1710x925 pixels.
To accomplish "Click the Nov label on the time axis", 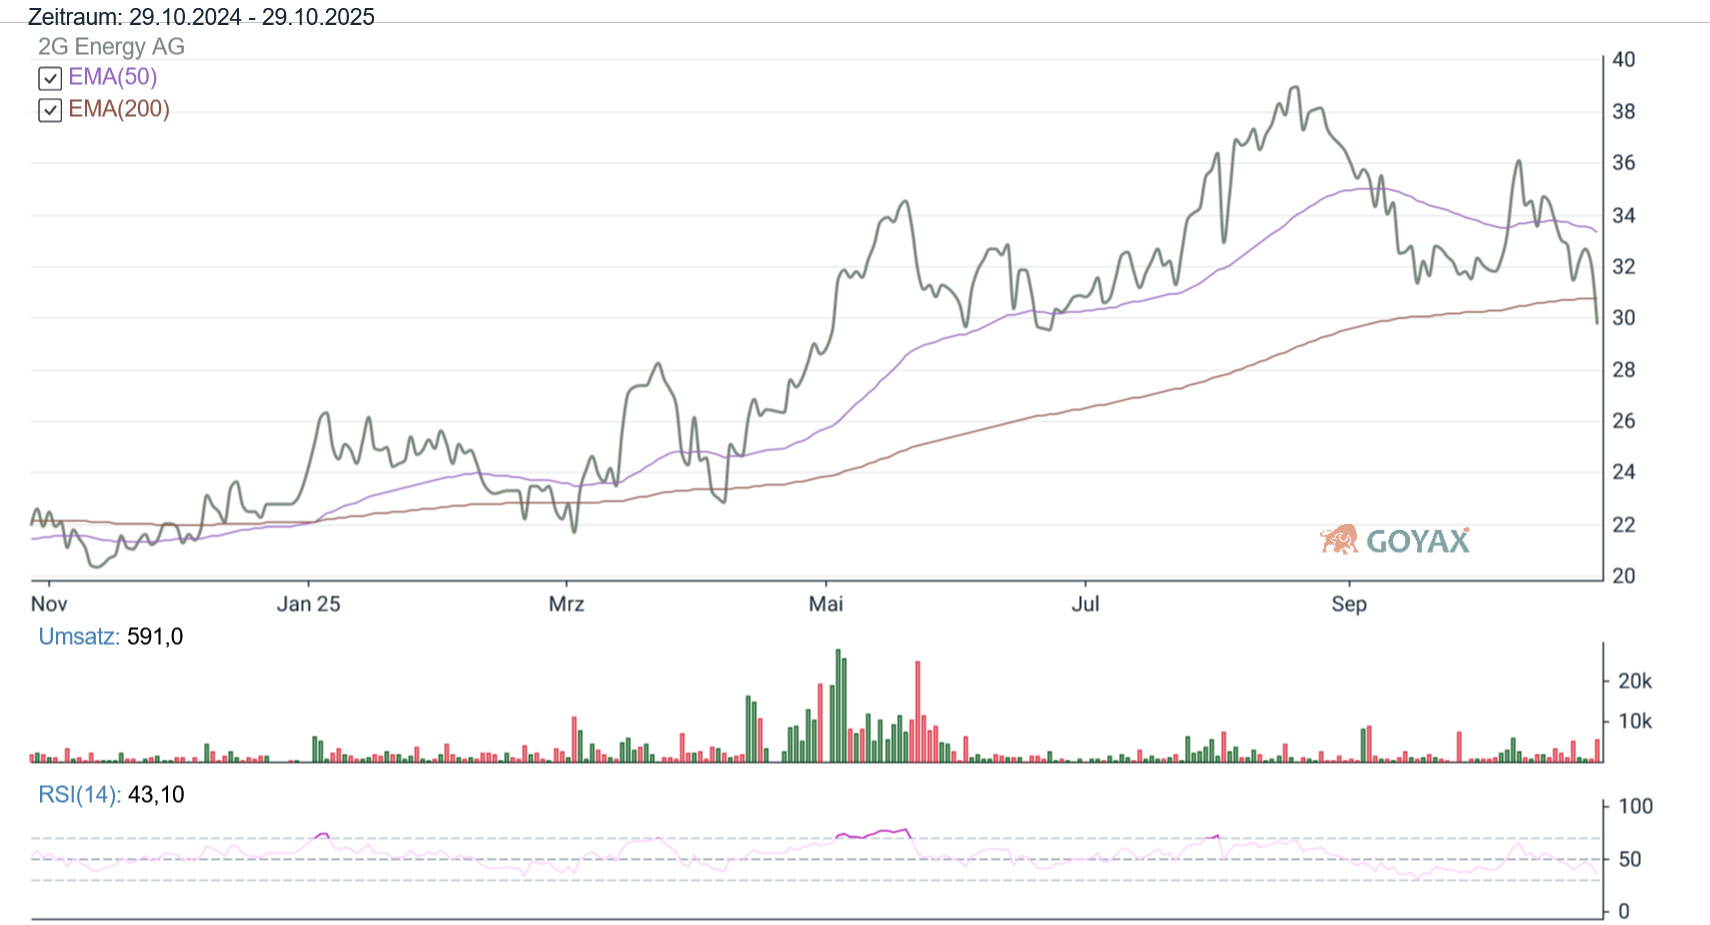I will (49, 603).
